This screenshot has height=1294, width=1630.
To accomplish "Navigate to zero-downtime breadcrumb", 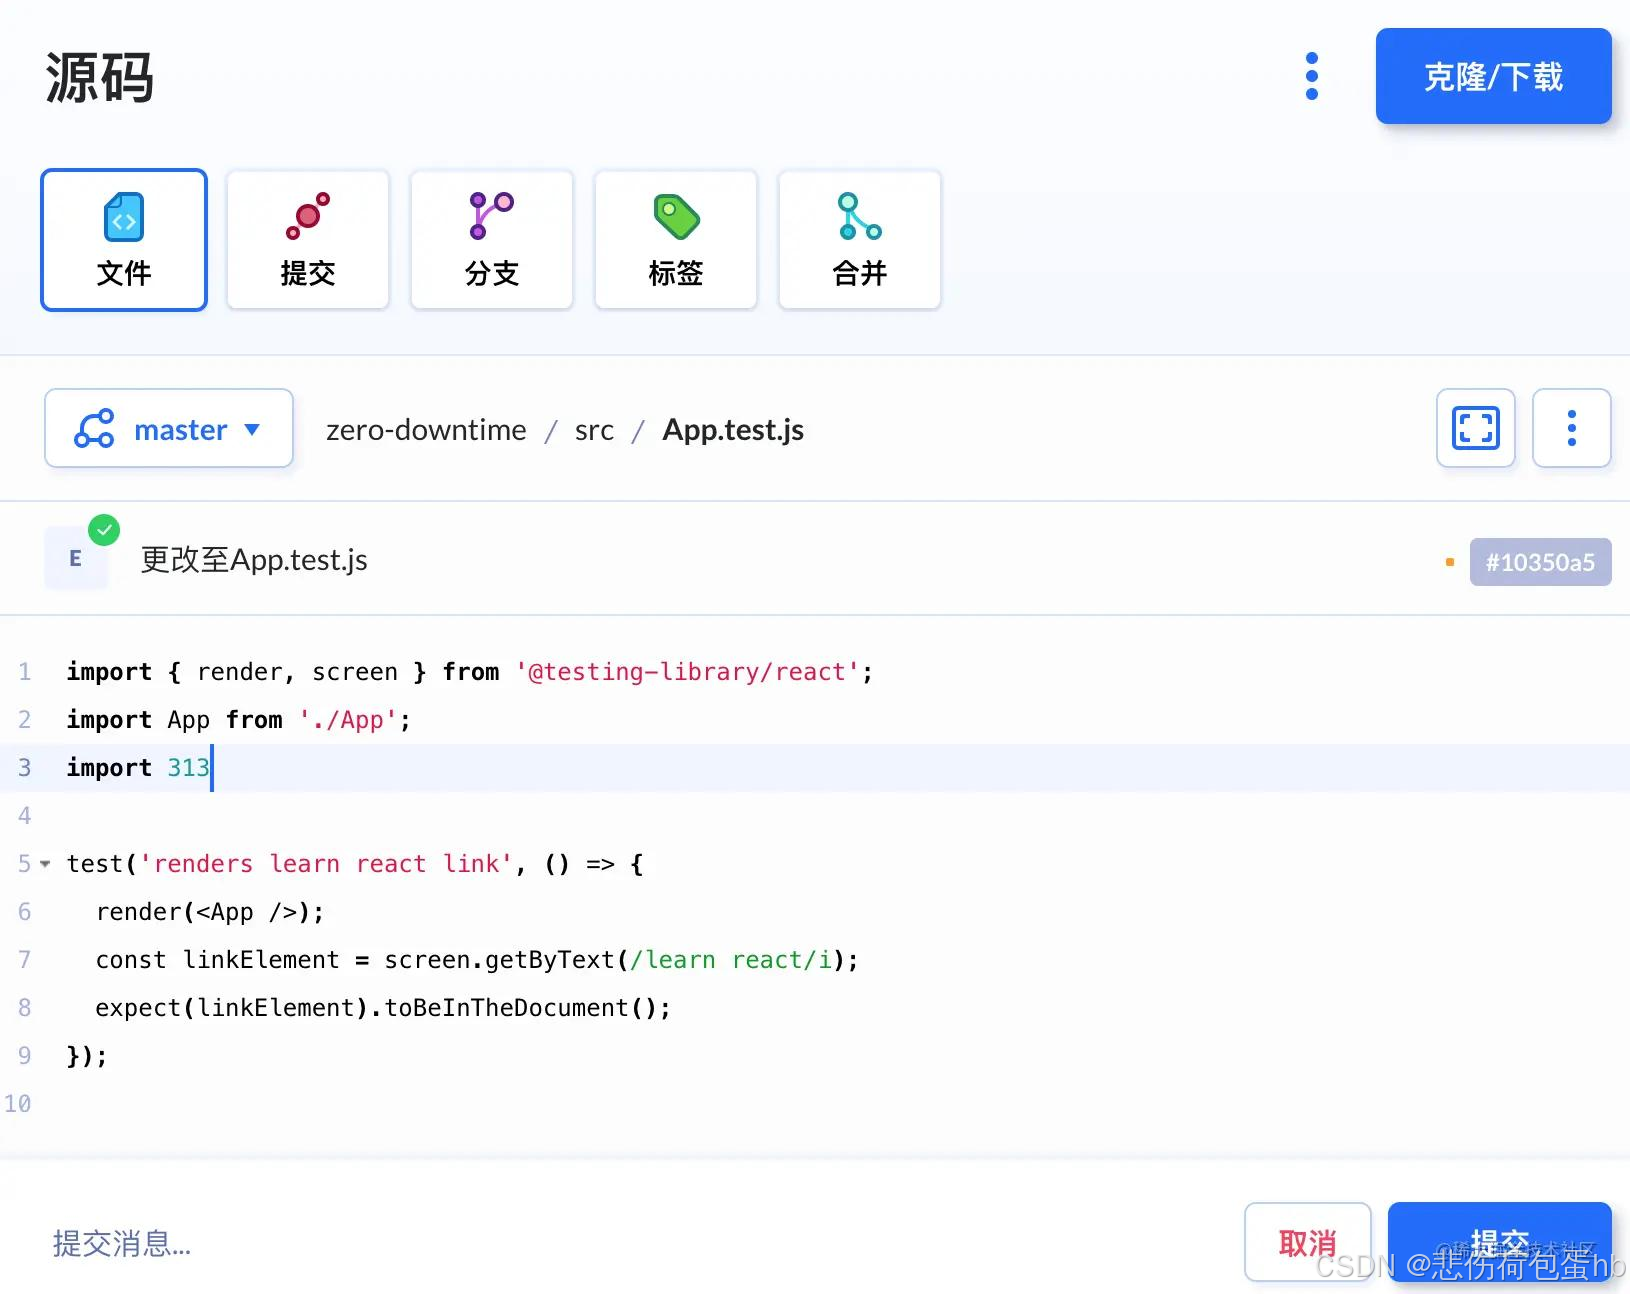I will (x=426, y=430).
